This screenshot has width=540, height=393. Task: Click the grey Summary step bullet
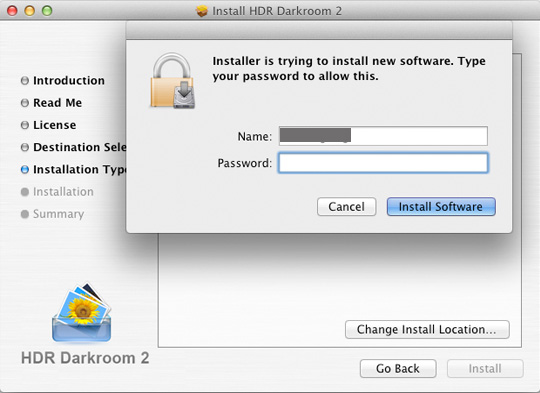(x=25, y=214)
